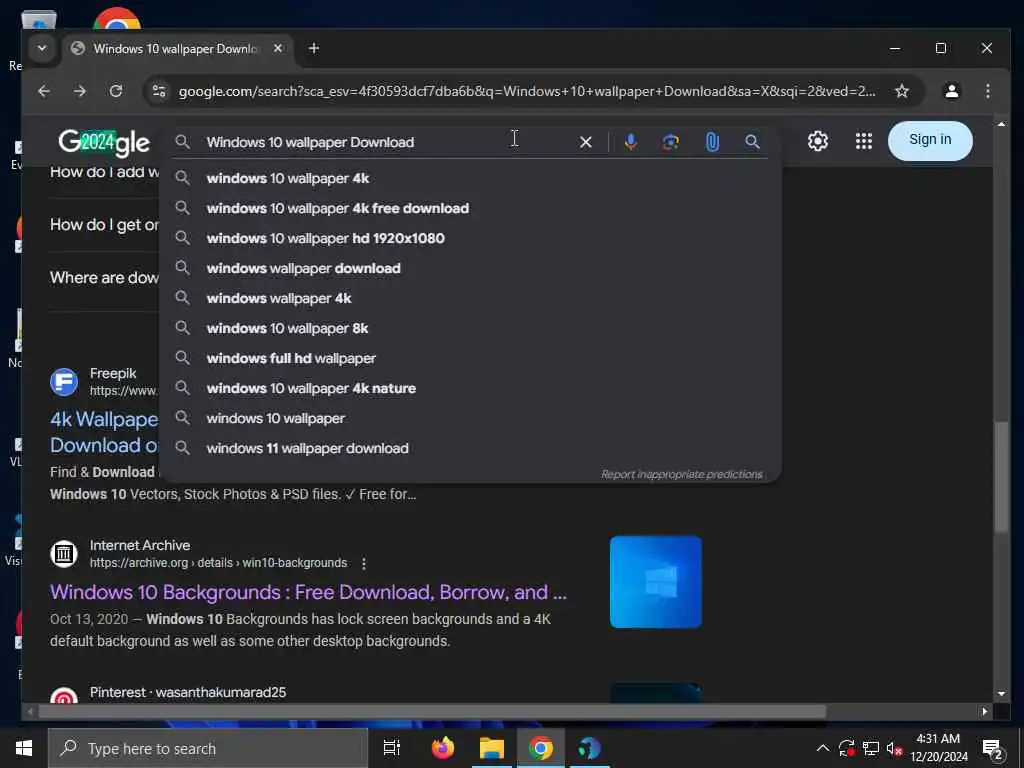Open Chrome three-dot menu
The height and width of the screenshot is (768, 1024).
pos(987,91)
